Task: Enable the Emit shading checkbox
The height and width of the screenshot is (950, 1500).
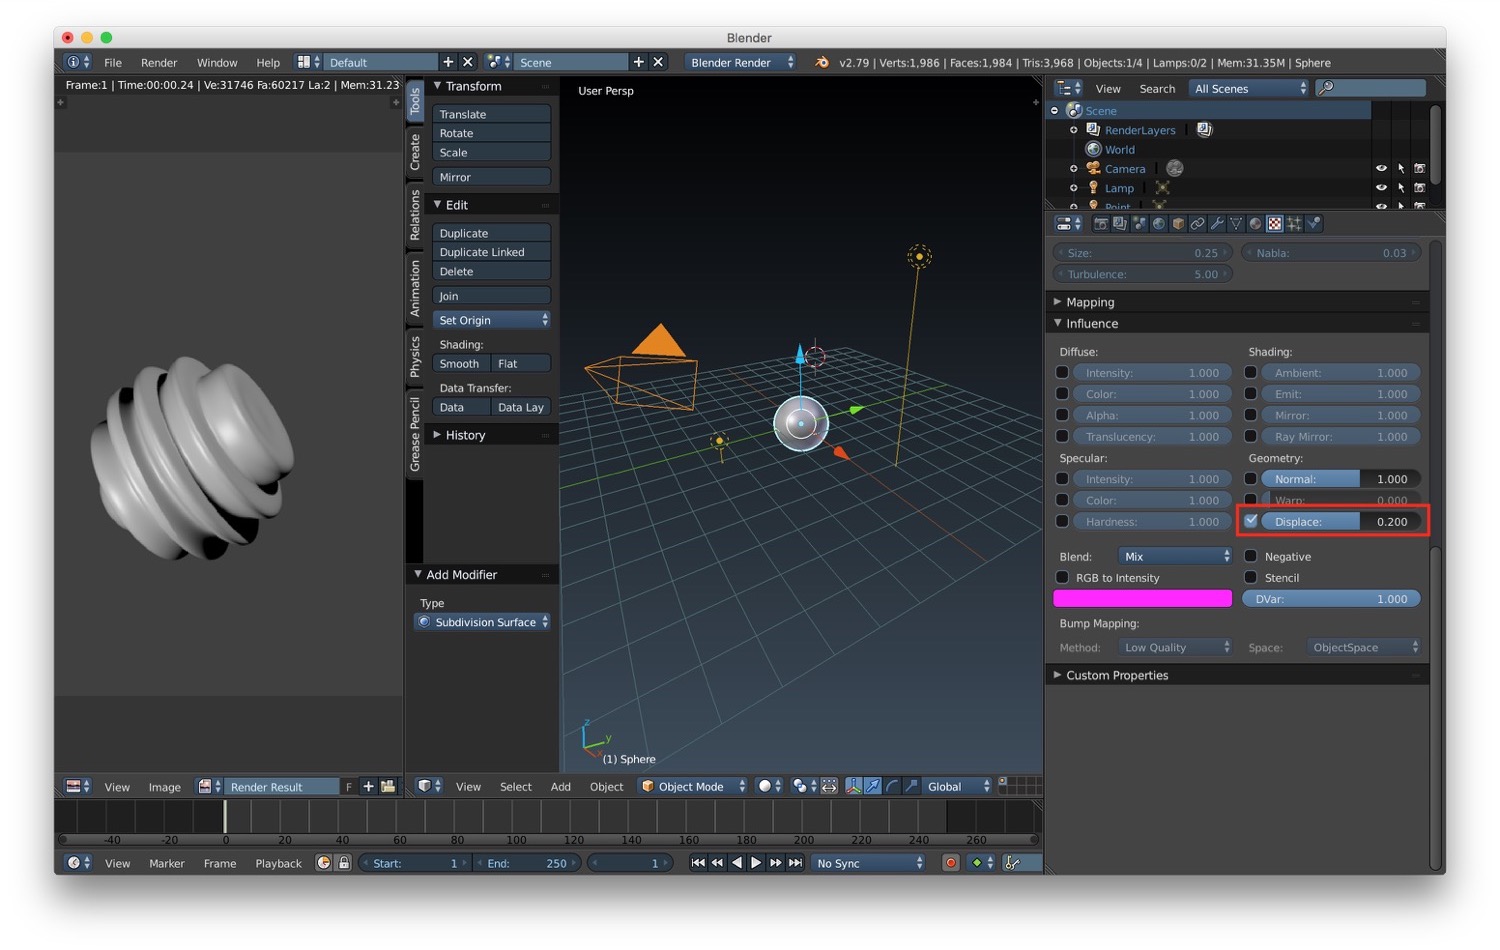Action: (x=1250, y=394)
